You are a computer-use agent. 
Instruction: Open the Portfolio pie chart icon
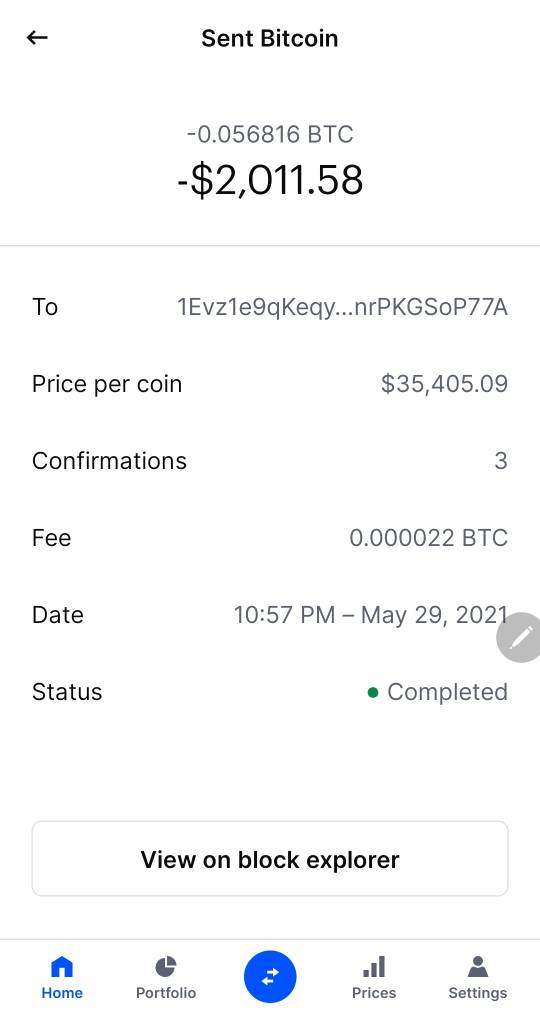tap(165, 967)
